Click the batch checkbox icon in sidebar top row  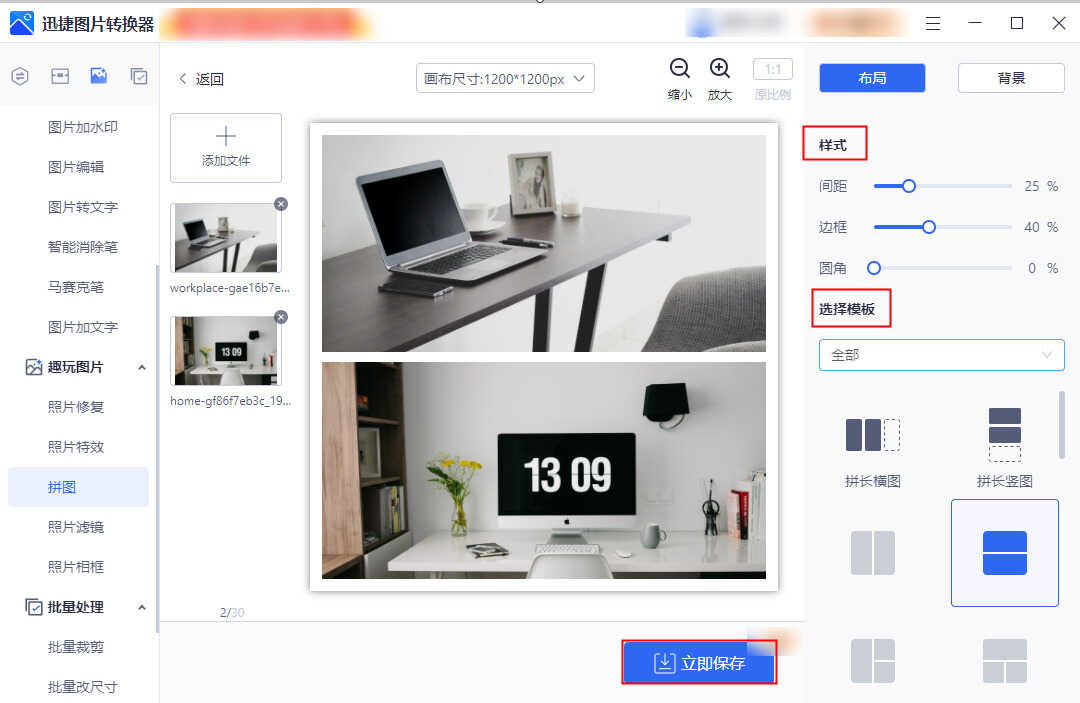coord(138,76)
